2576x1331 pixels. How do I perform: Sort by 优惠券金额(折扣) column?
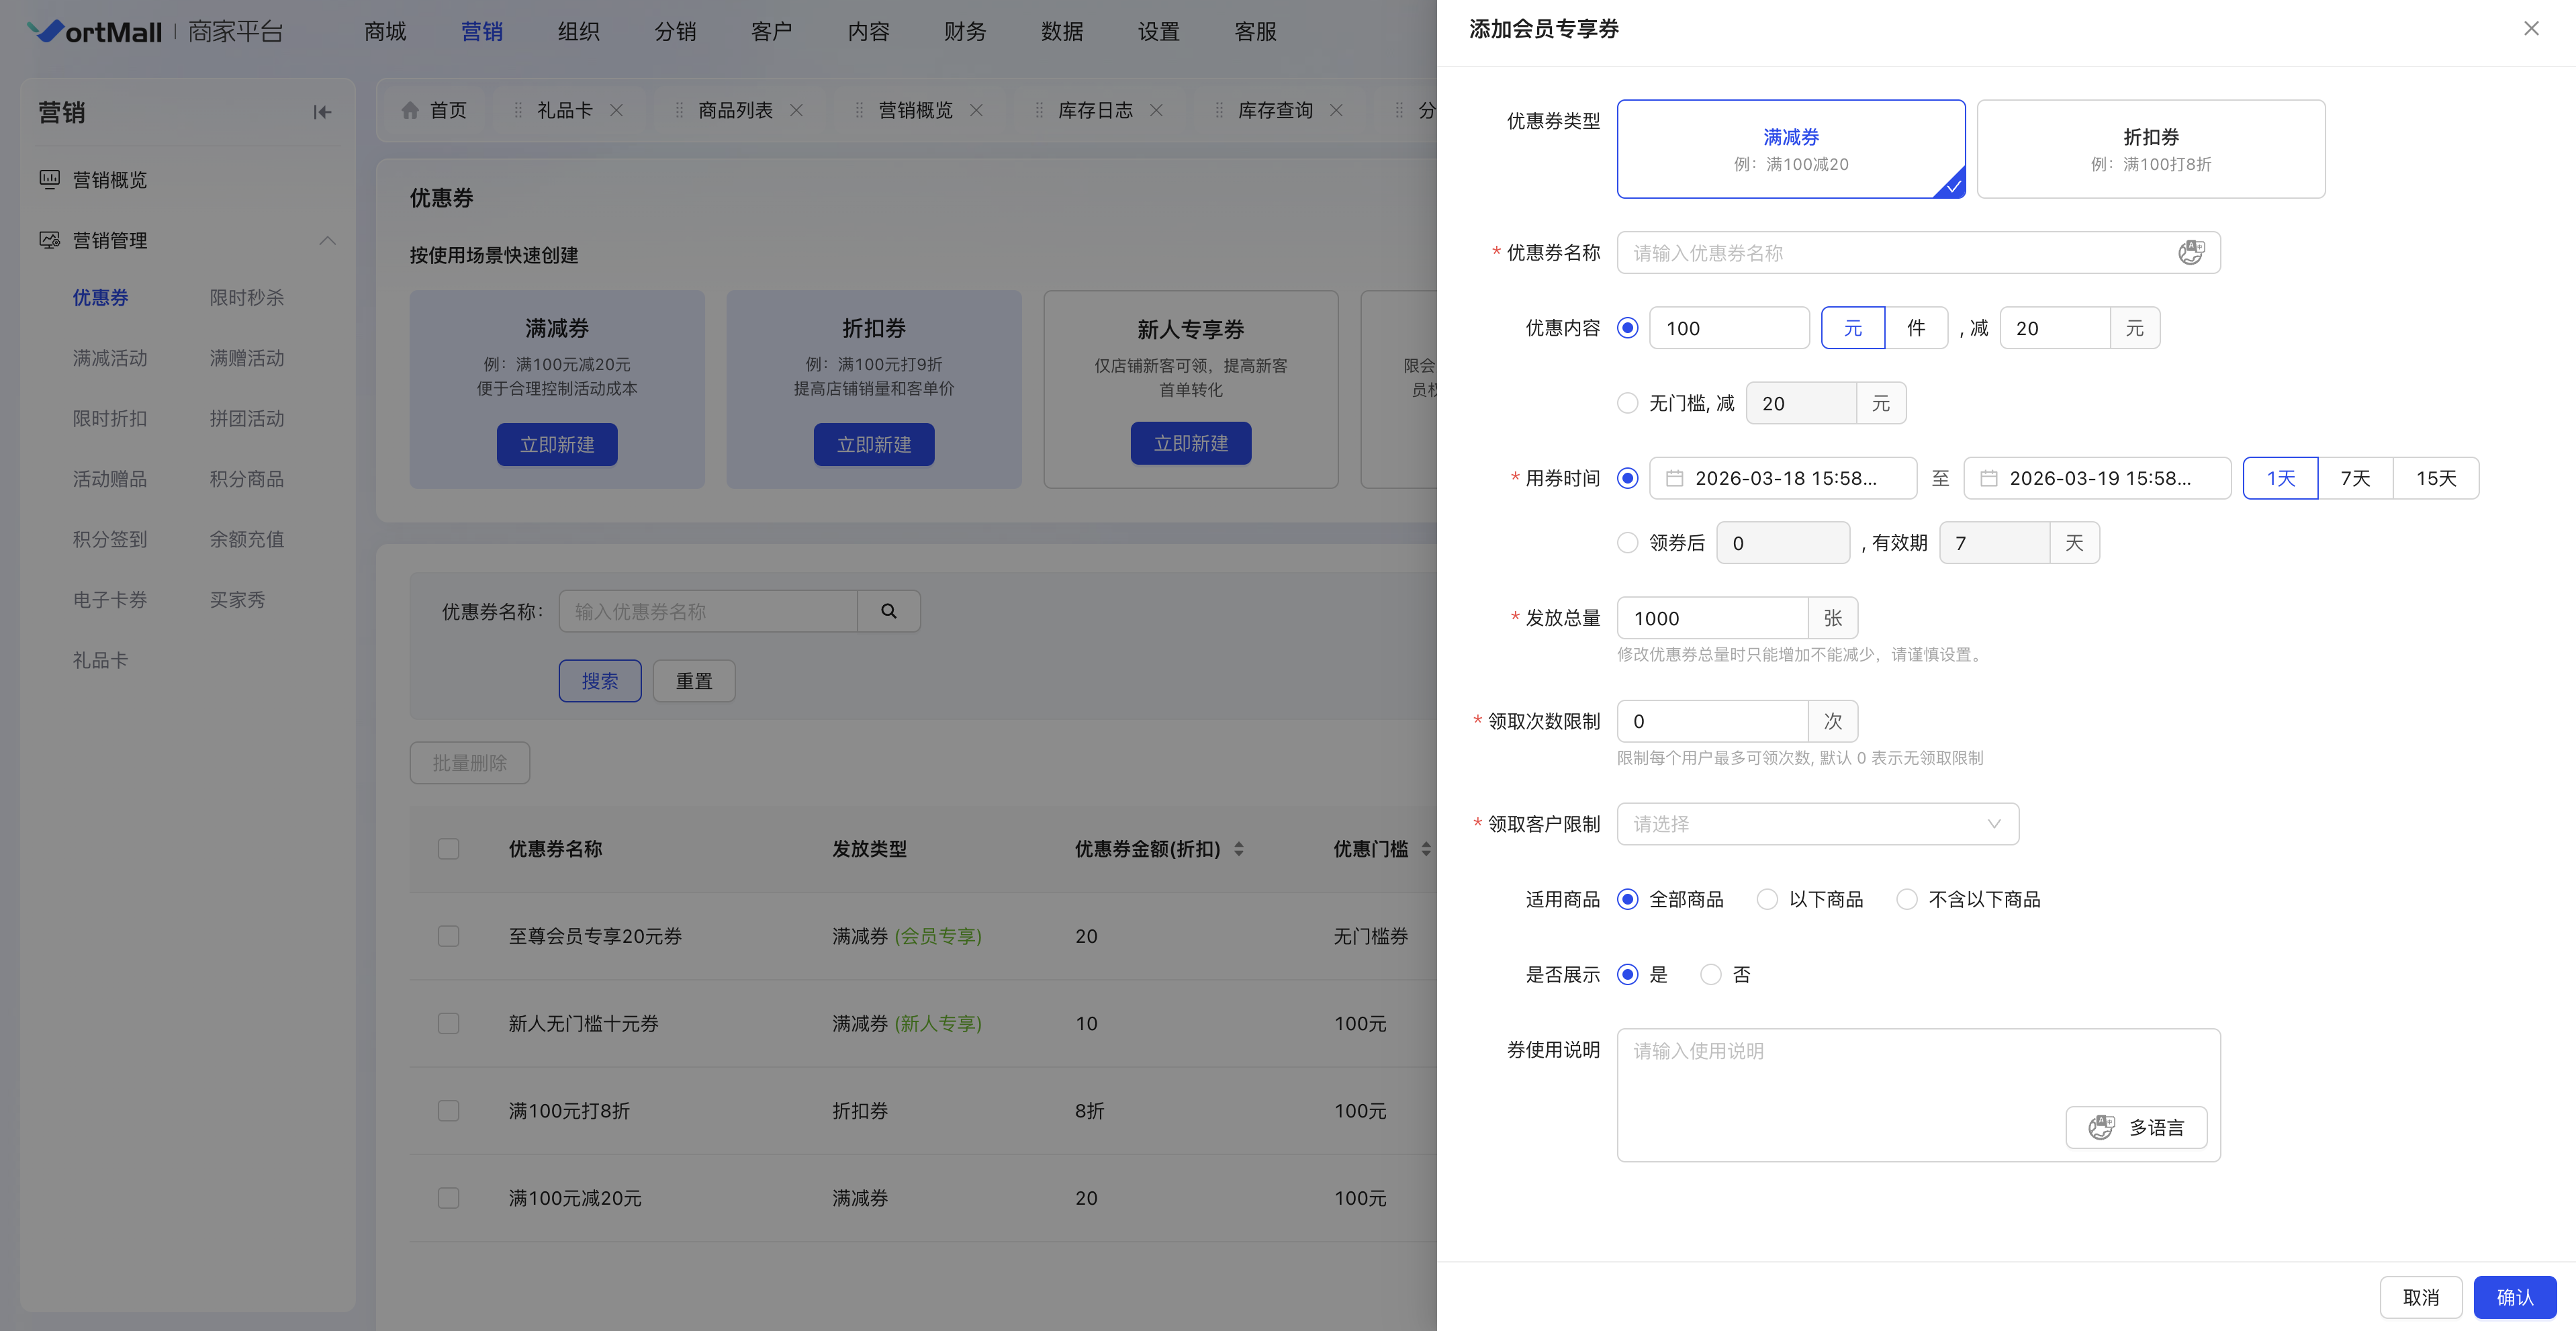pos(1239,849)
